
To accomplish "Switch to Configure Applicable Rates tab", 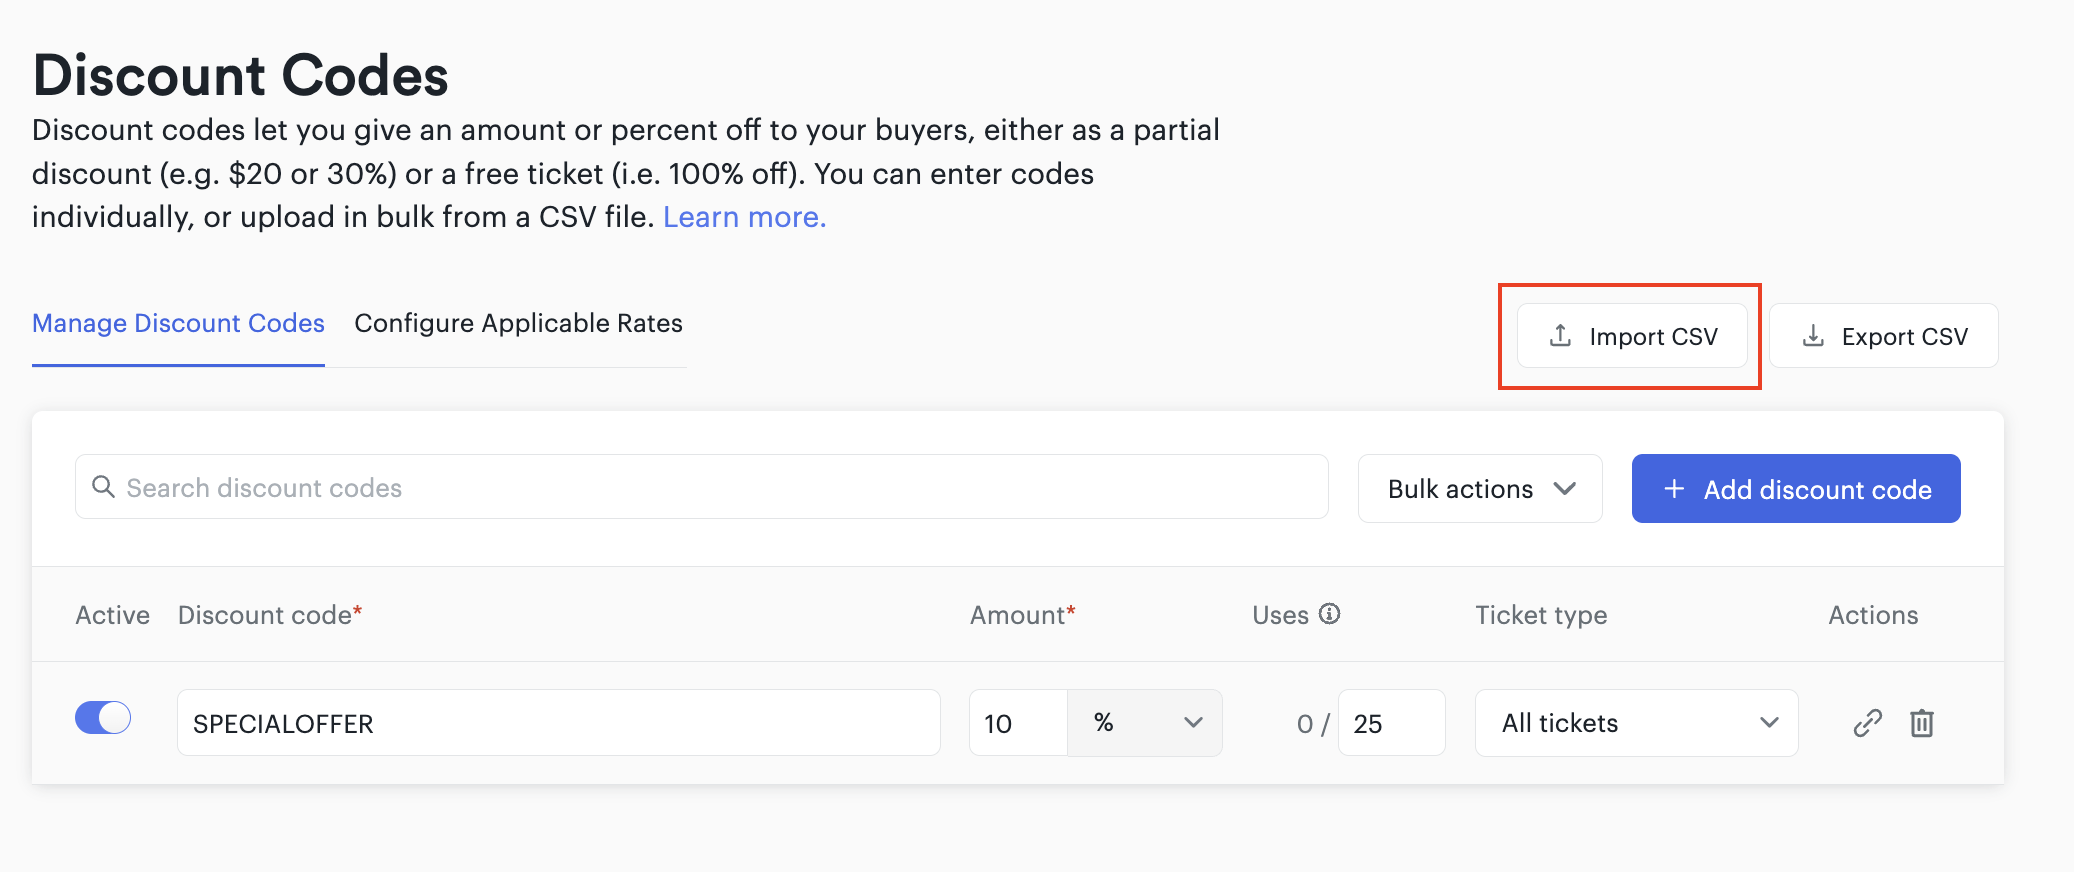I will point(518,323).
